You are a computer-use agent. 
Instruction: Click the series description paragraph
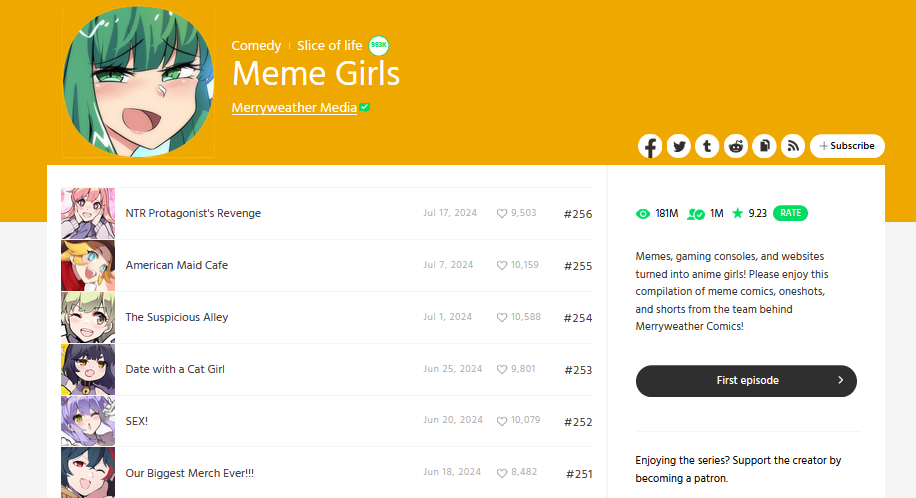(x=732, y=292)
